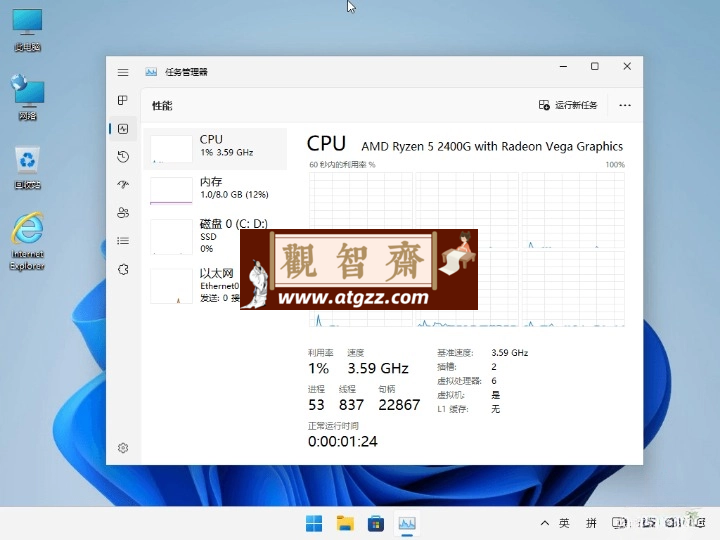Click the thread count 837
The height and width of the screenshot is (540, 720).
351,405
